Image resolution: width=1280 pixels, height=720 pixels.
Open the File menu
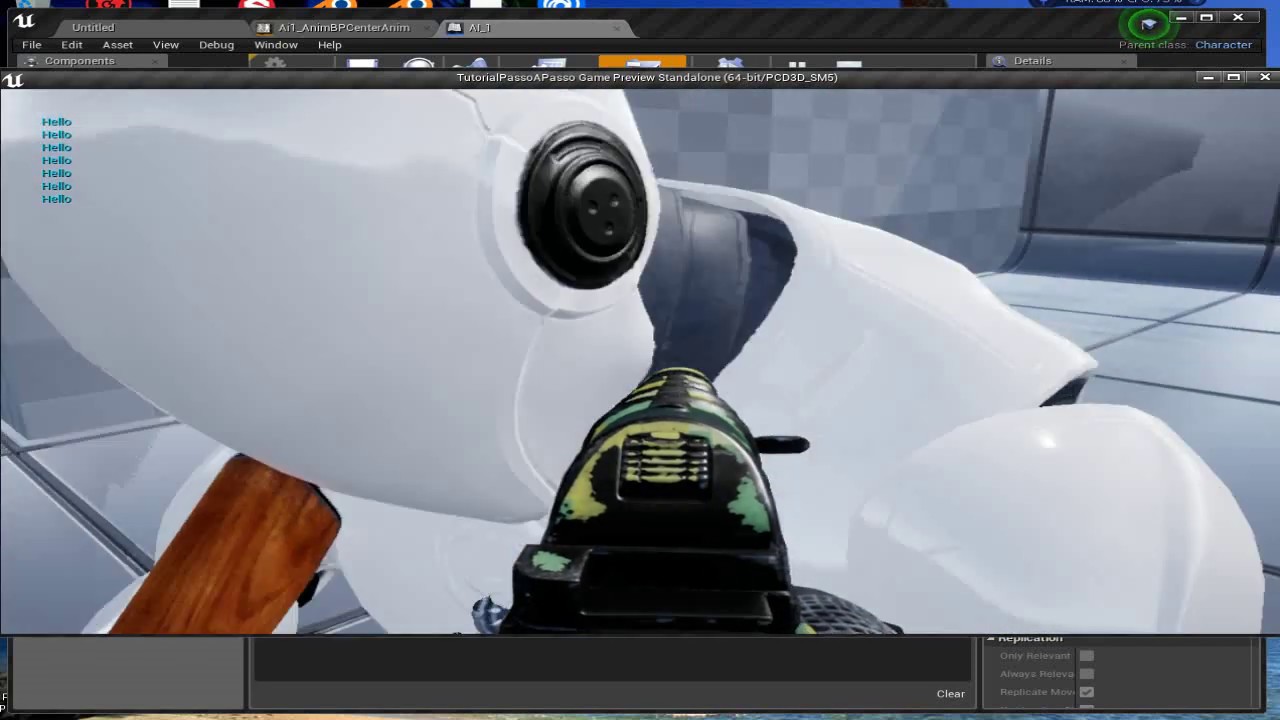(32, 45)
